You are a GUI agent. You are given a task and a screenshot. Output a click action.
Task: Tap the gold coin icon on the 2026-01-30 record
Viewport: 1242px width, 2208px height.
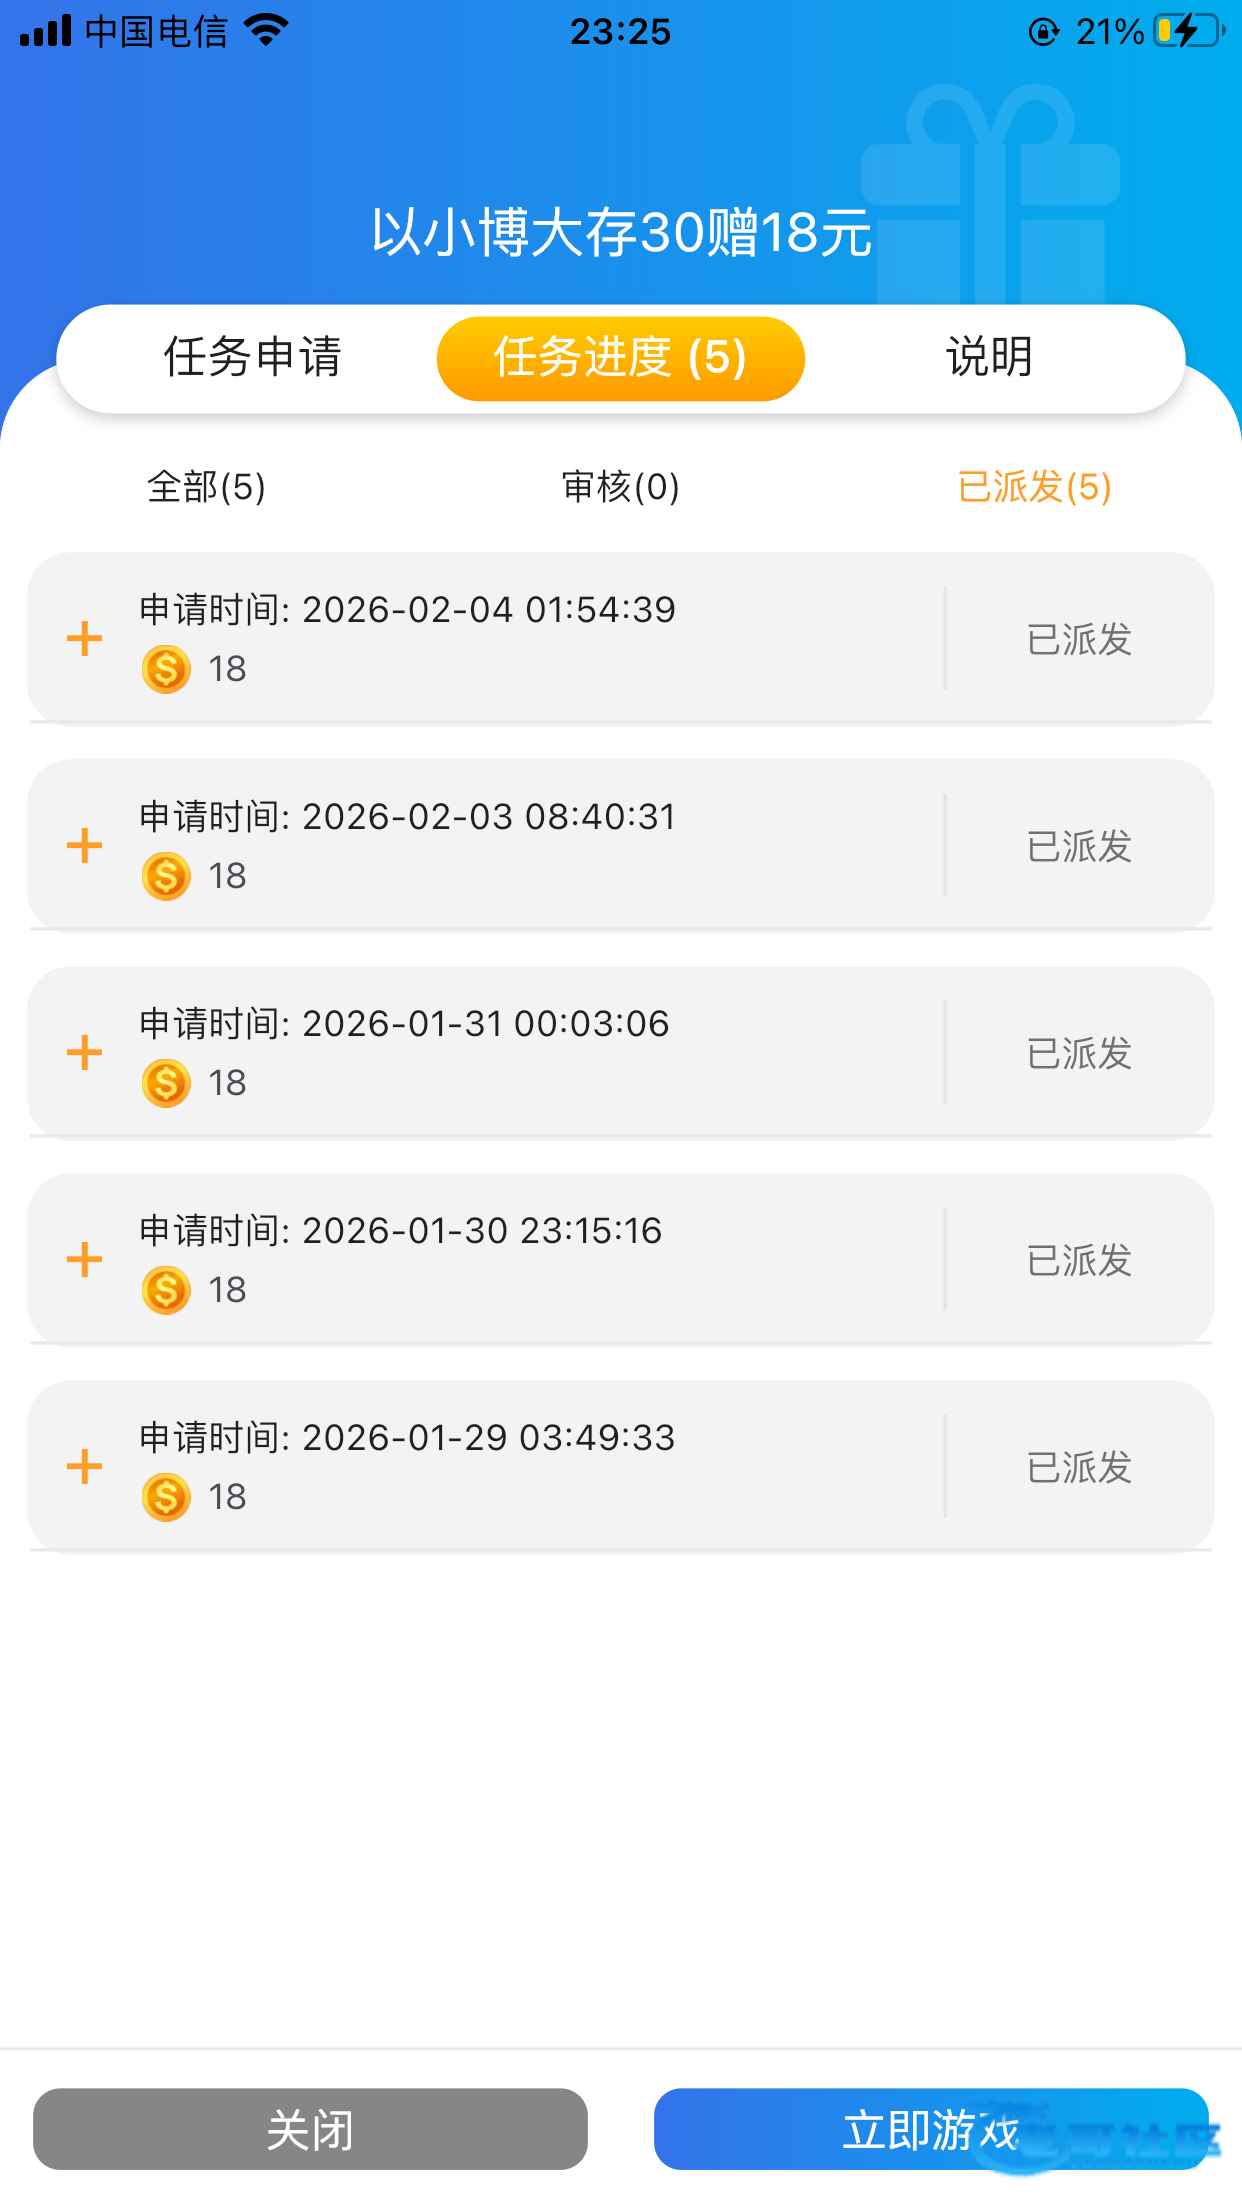tap(166, 1290)
